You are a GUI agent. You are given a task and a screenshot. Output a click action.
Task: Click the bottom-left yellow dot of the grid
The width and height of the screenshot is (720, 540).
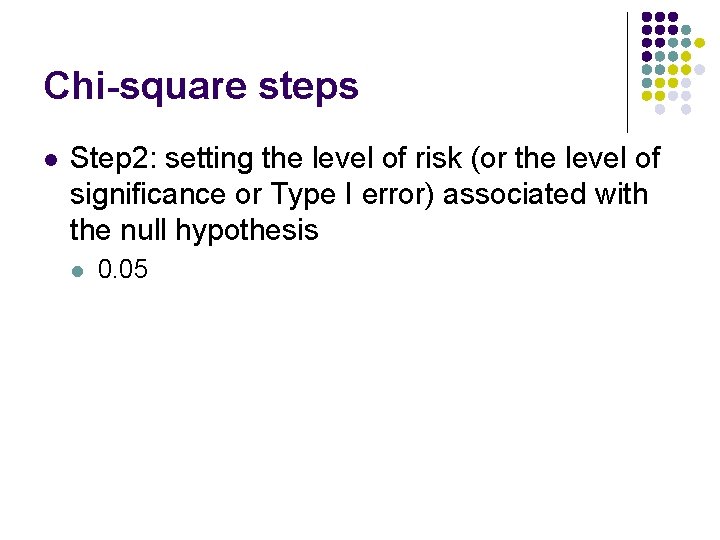click(647, 96)
